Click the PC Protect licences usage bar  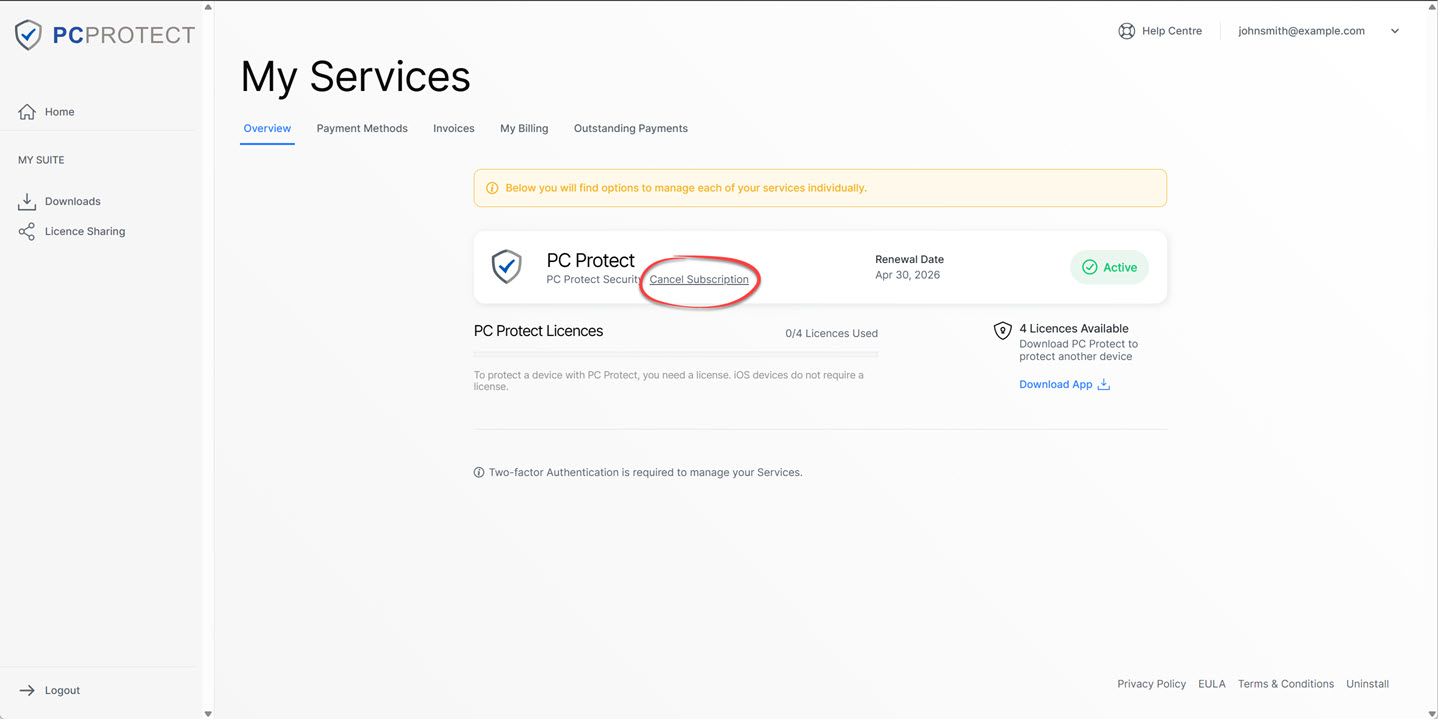pos(675,354)
